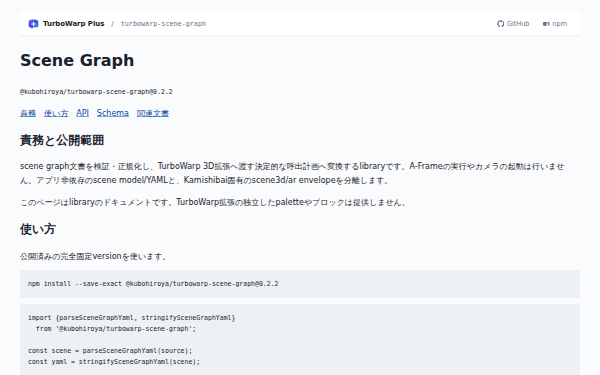Jump to the 関連文書 section link
Image resolution: width=600 pixels, height=375 pixels.
tap(153, 113)
